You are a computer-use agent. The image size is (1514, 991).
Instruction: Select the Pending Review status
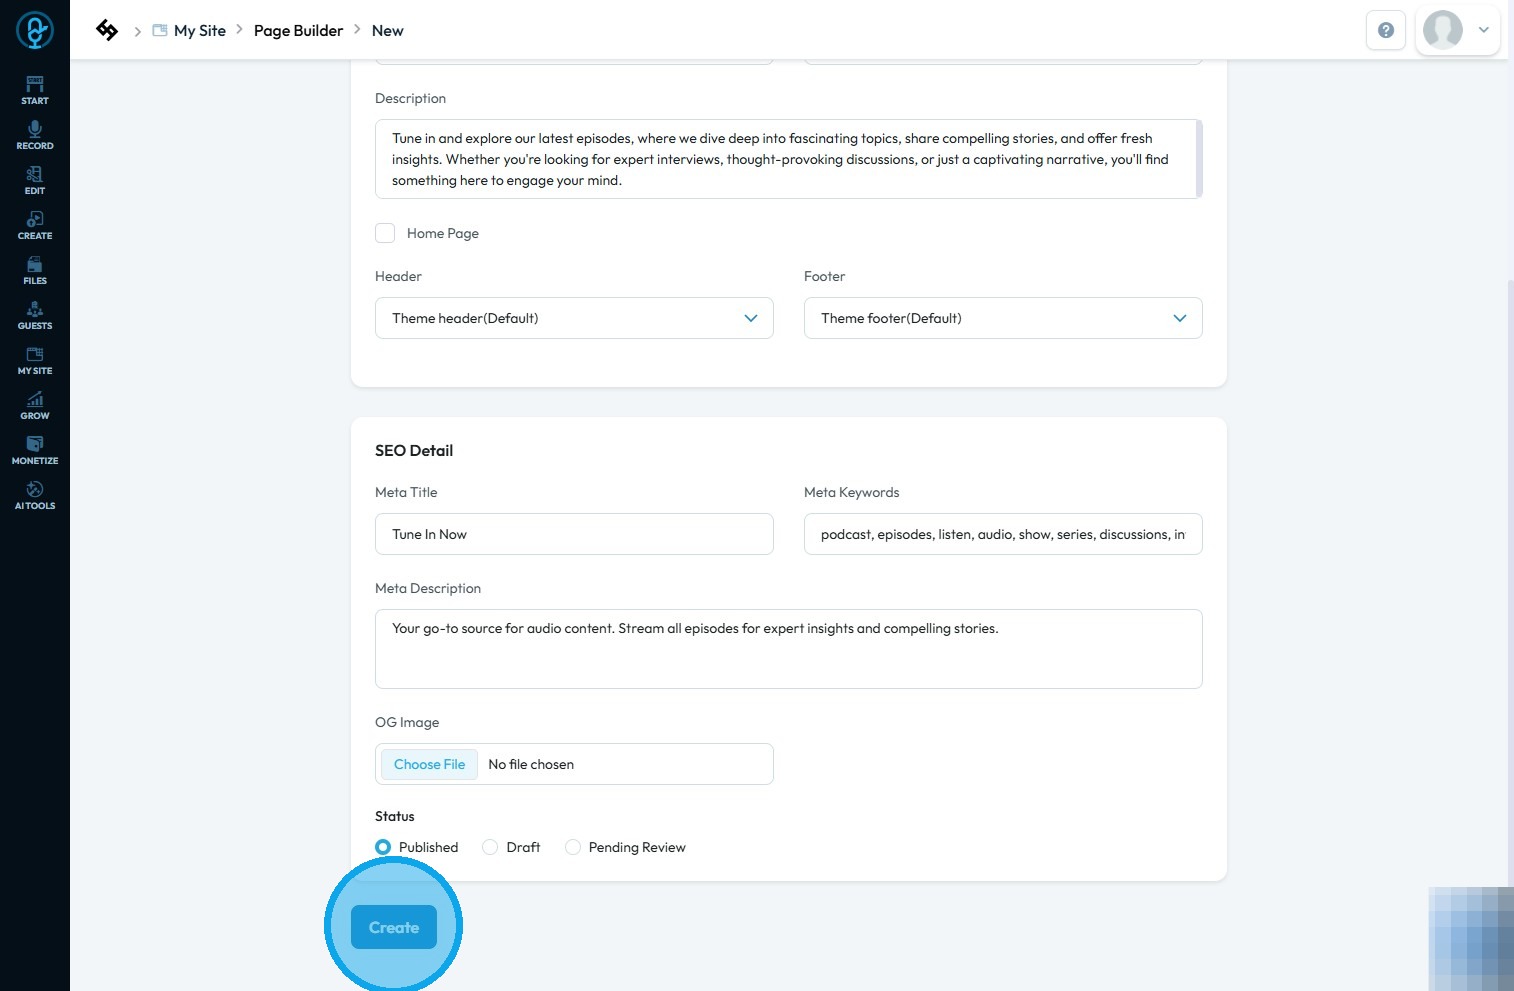coord(573,847)
